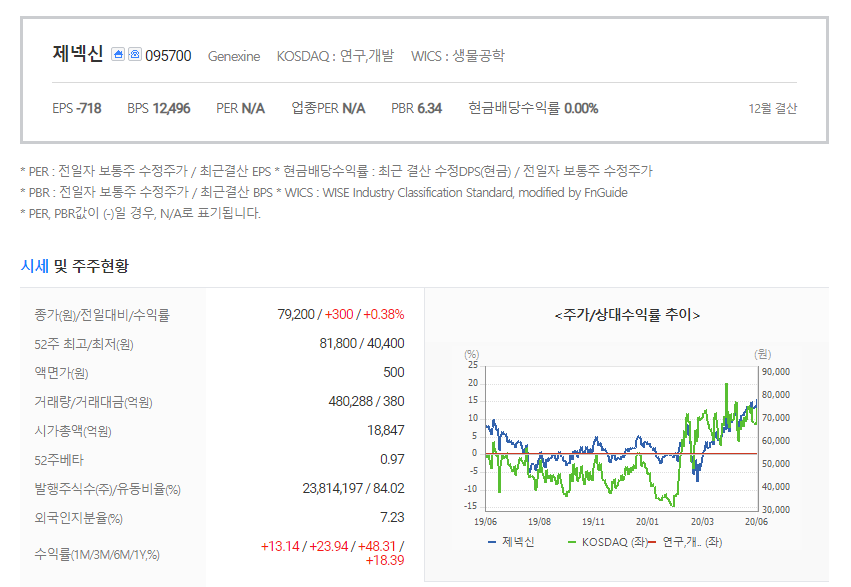
Task: Click the stock code 095700
Action: click(x=168, y=56)
